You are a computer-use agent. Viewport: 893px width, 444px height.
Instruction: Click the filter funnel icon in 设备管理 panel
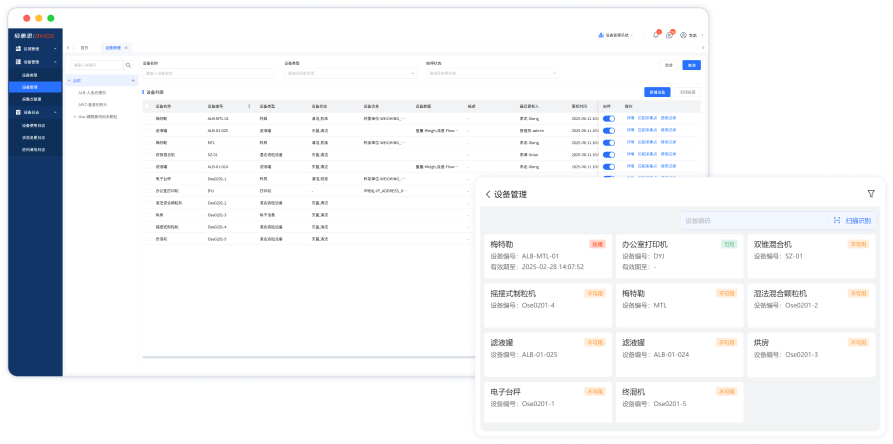870,194
